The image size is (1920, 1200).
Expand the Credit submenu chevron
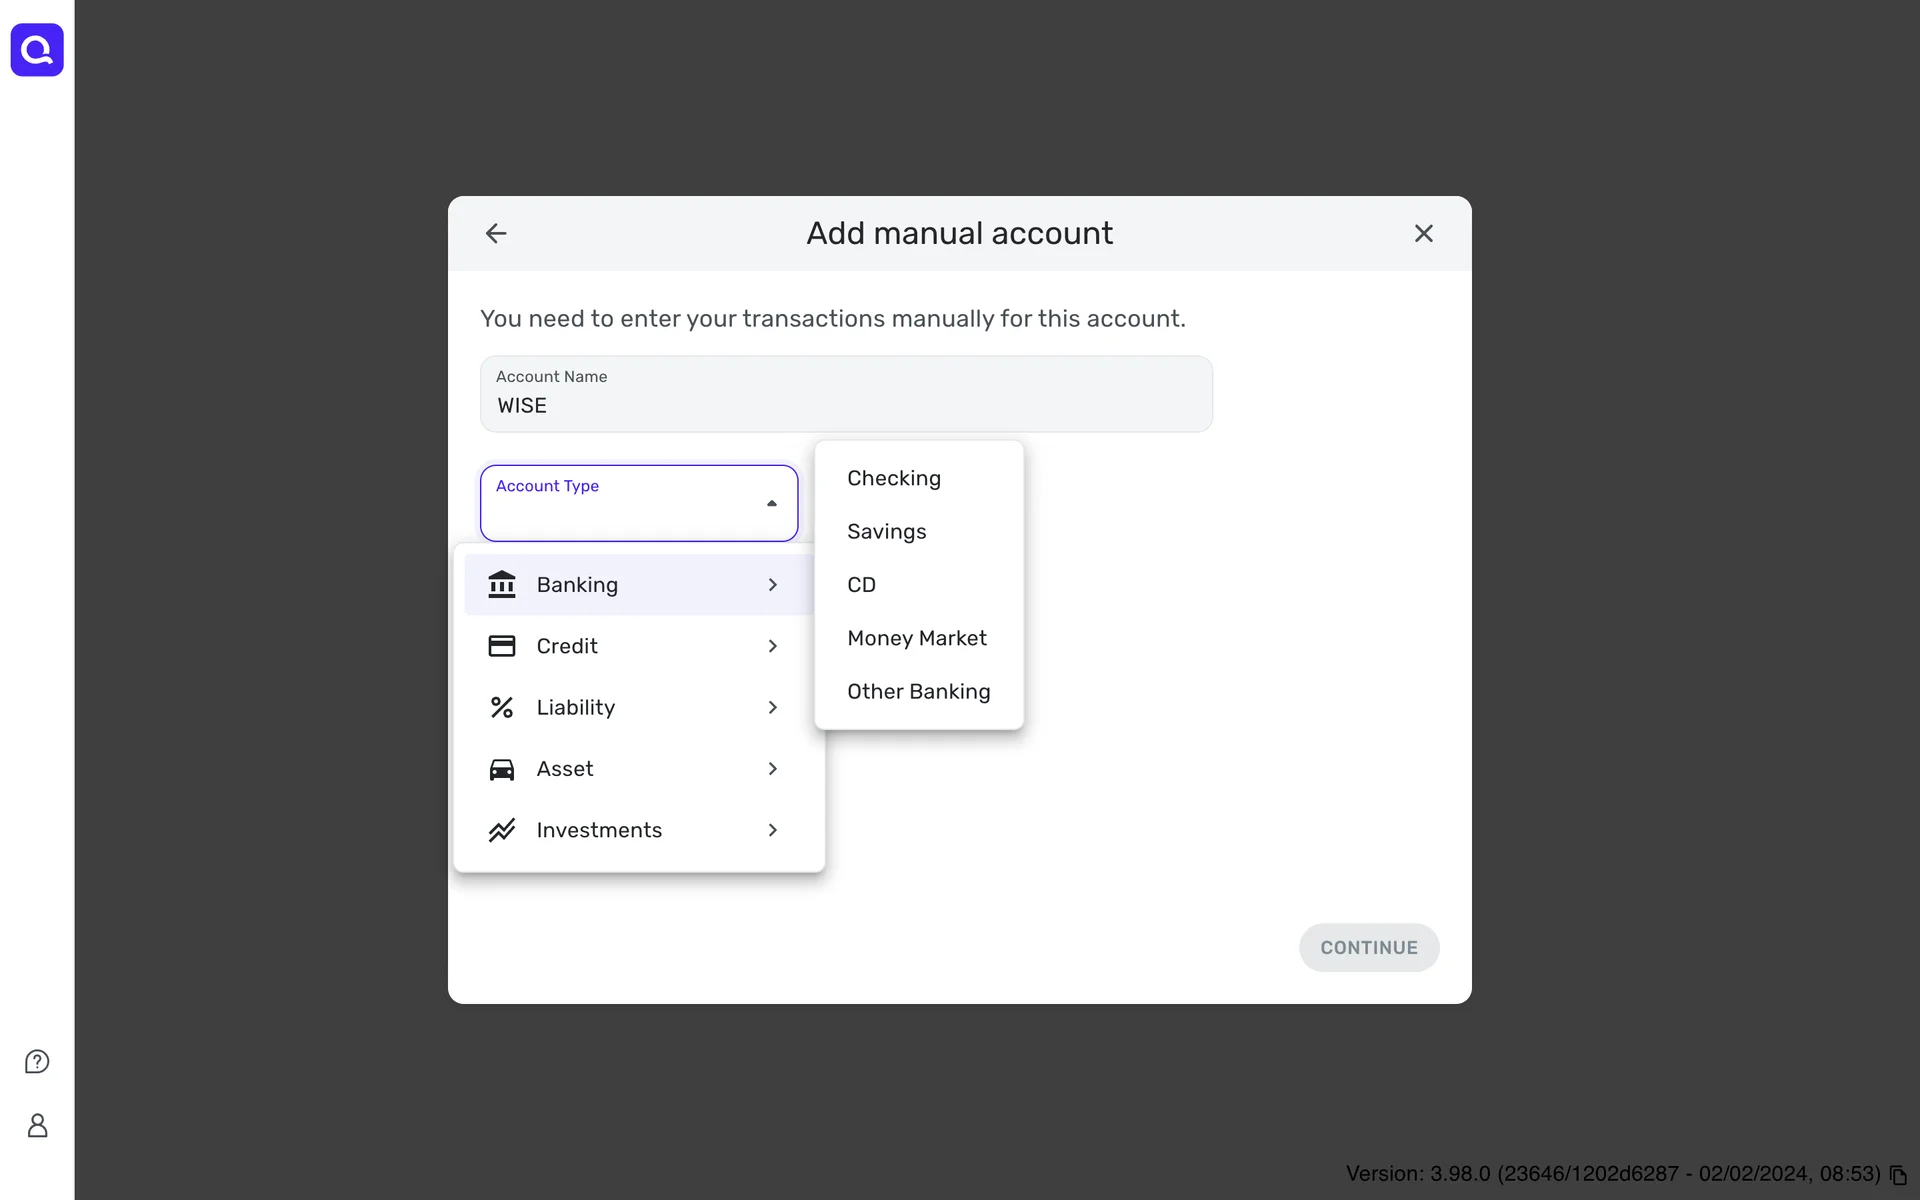772,646
